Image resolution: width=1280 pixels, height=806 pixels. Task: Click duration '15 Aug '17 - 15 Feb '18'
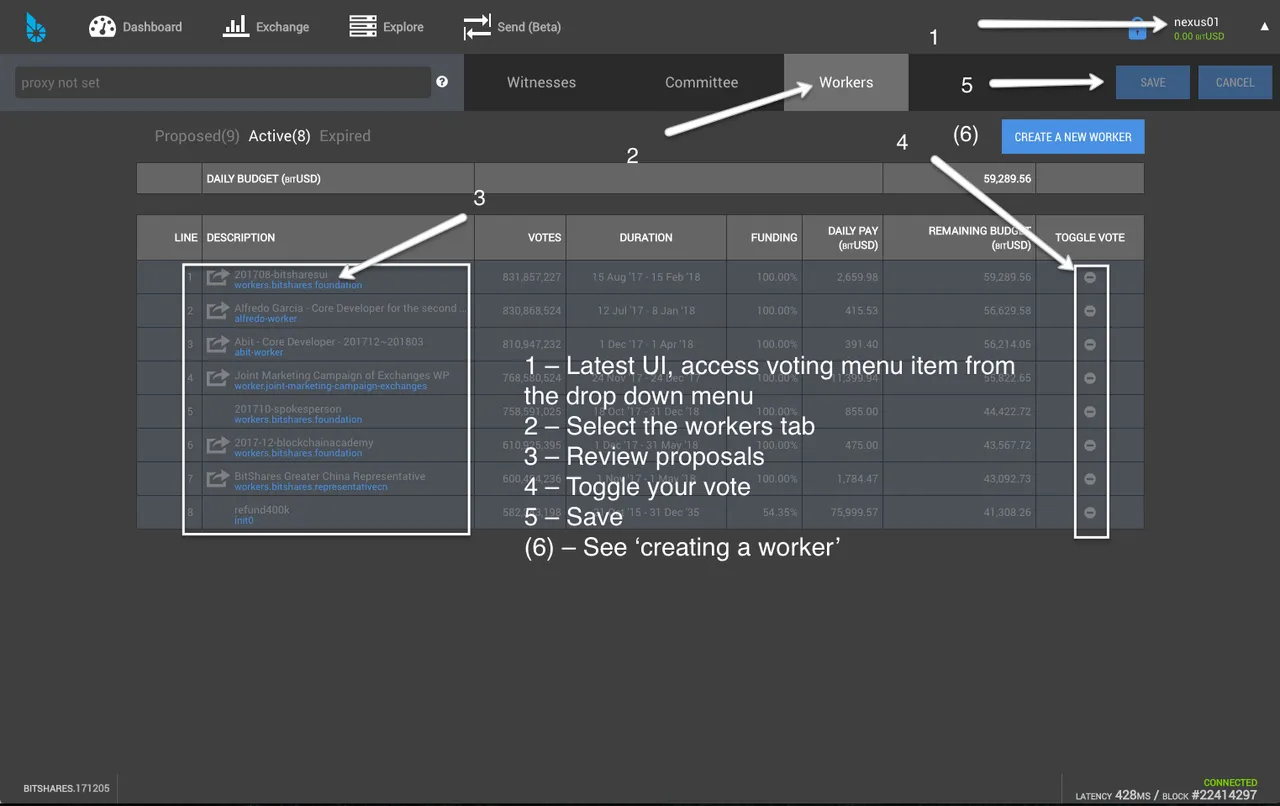pyautogui.click(x=646, y=277)
